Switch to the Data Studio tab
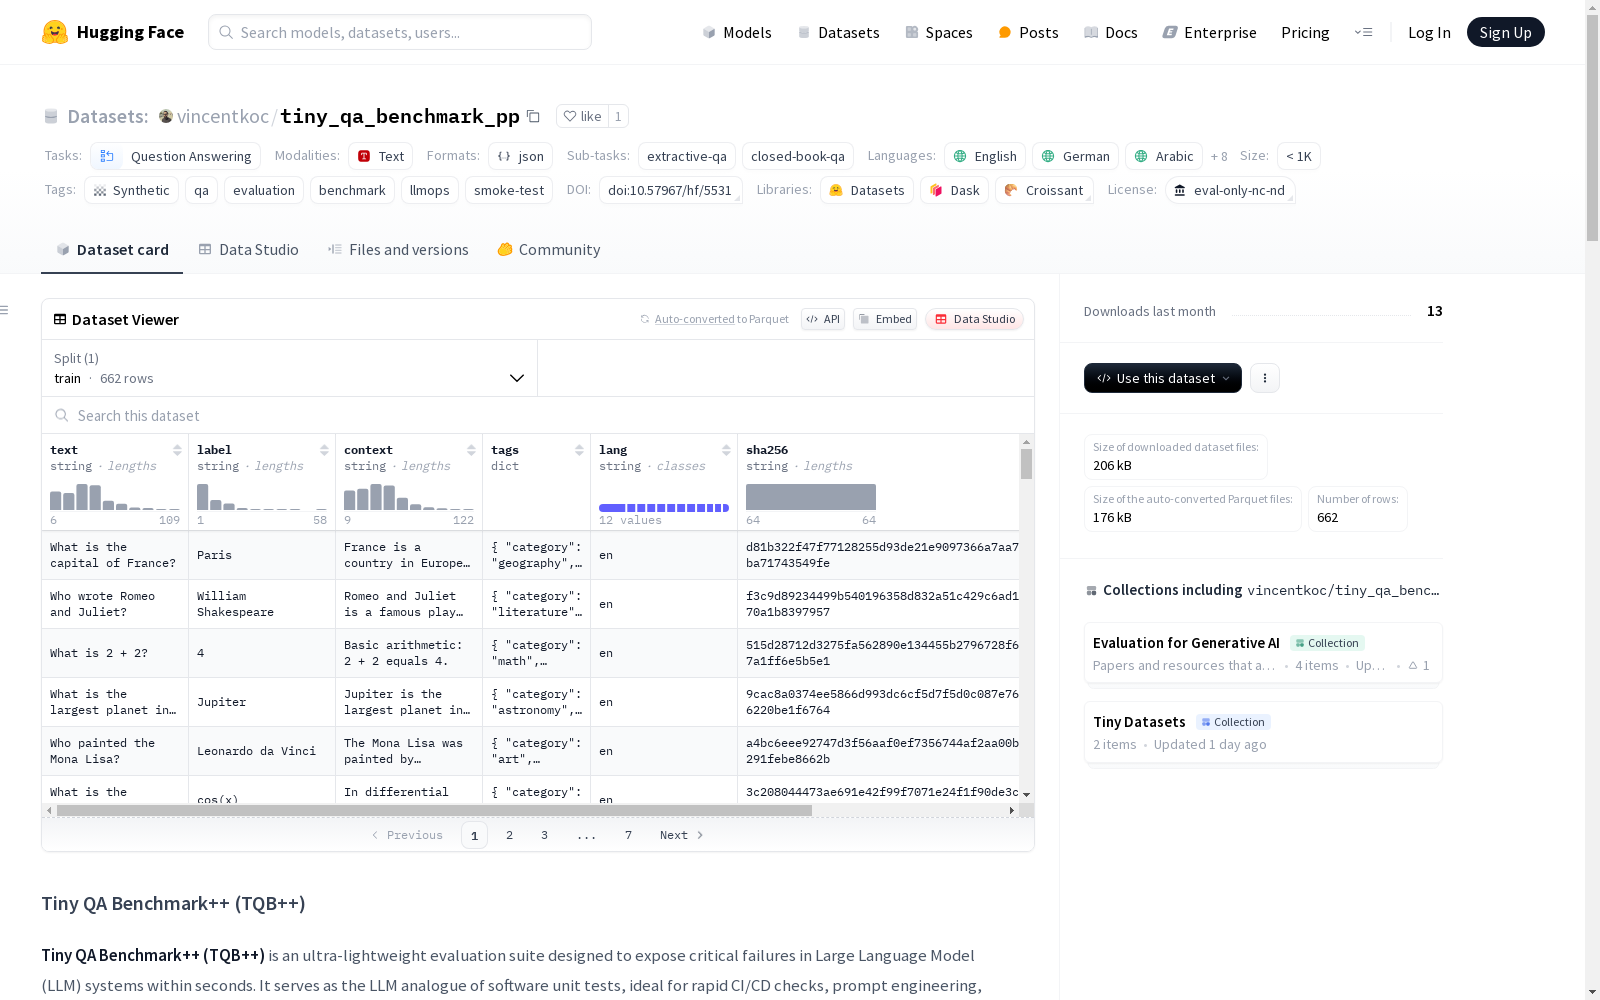The image size is (1600, 1000). point(249,250)
